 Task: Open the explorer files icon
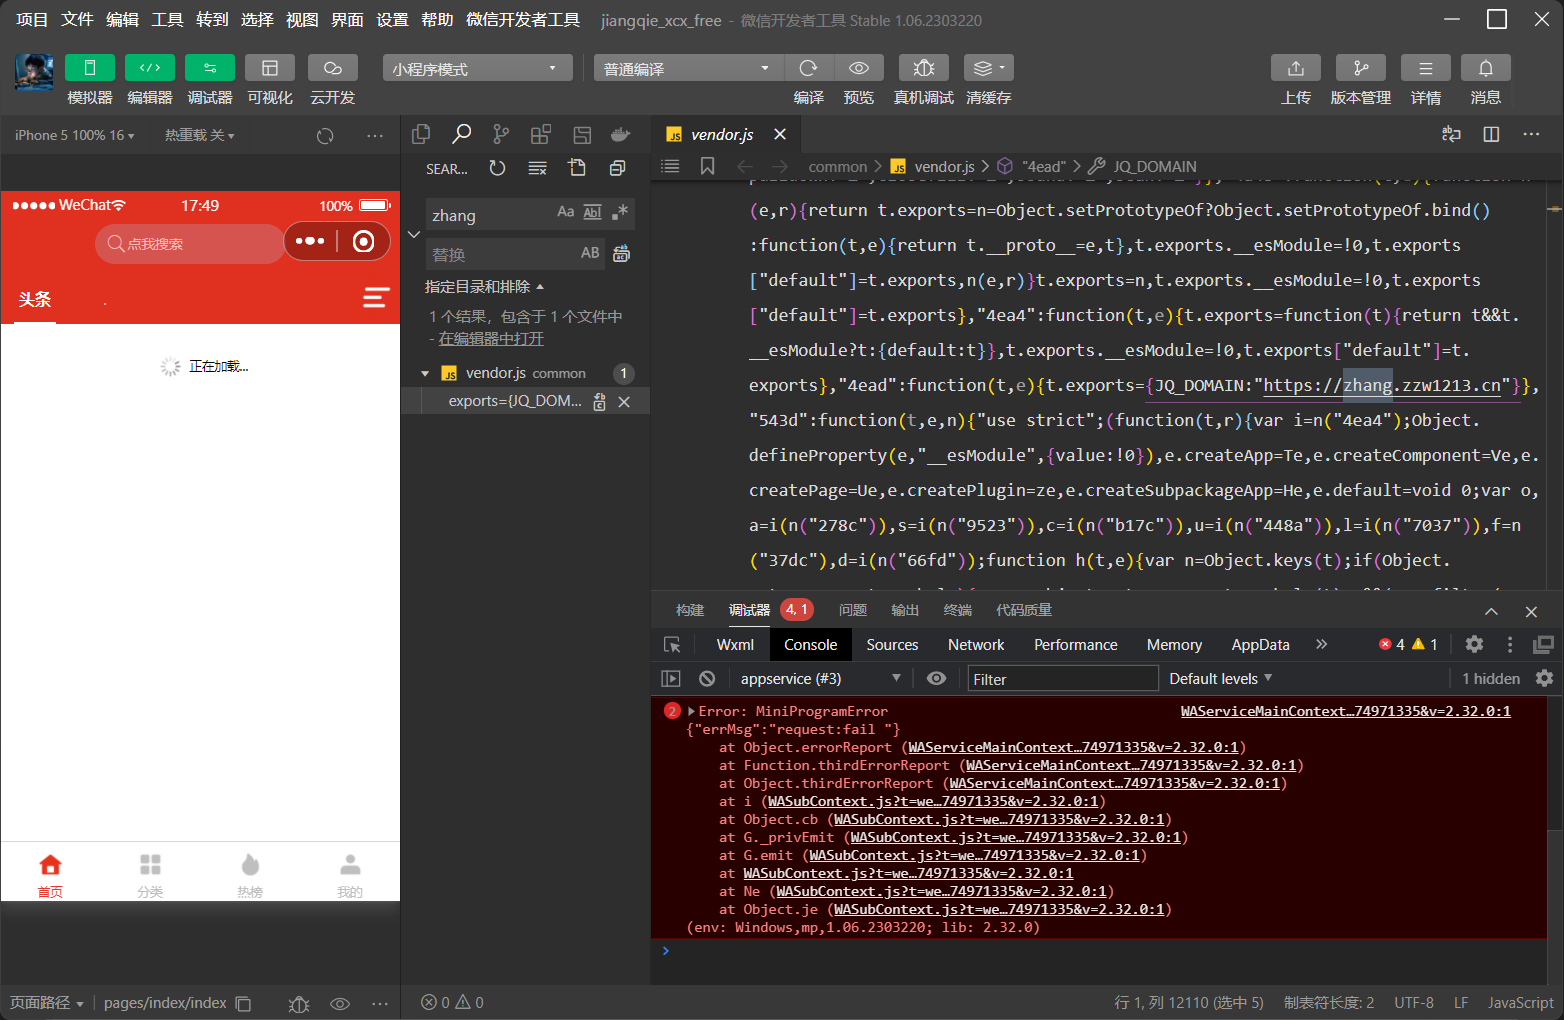pyautogui.click(x=421, y=134)
